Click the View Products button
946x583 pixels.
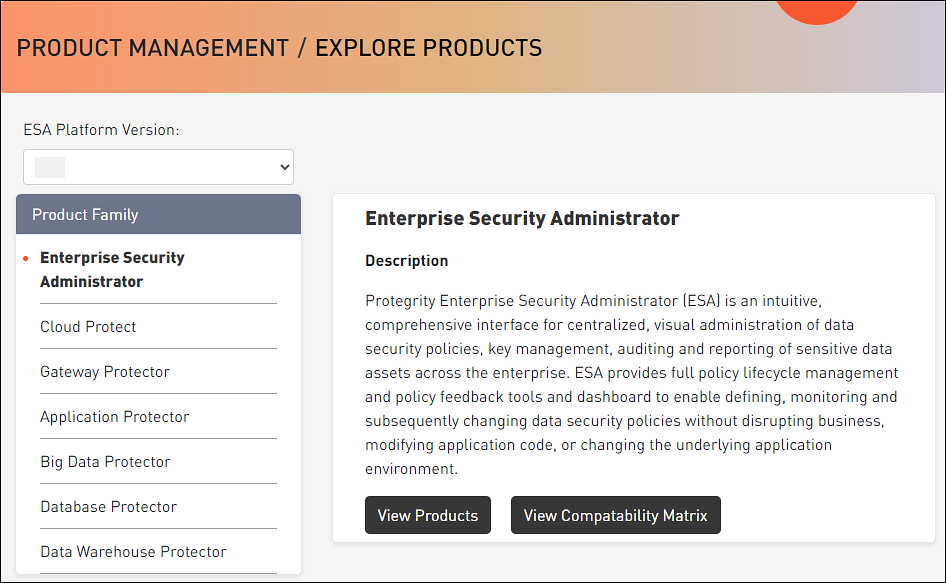pyautogui.click(x=427, y=515)
